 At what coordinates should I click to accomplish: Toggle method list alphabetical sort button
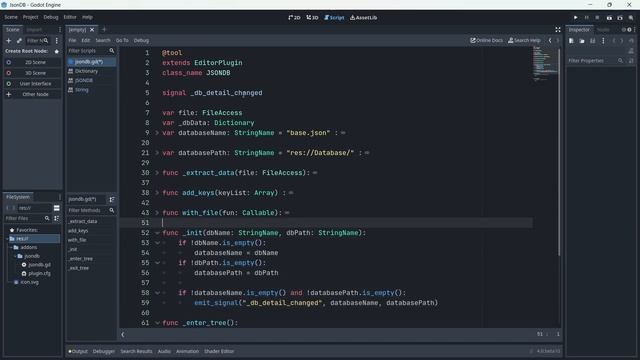(x=111, y=199)
